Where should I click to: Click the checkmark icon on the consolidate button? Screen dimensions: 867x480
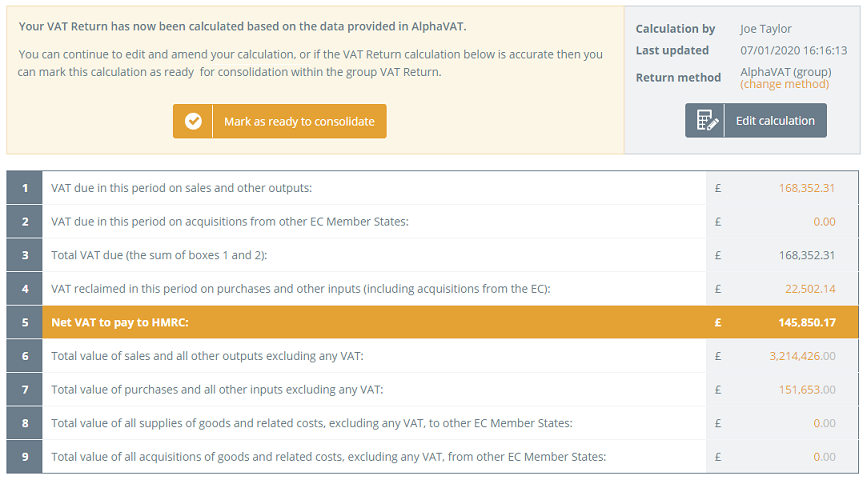[193, 121]
